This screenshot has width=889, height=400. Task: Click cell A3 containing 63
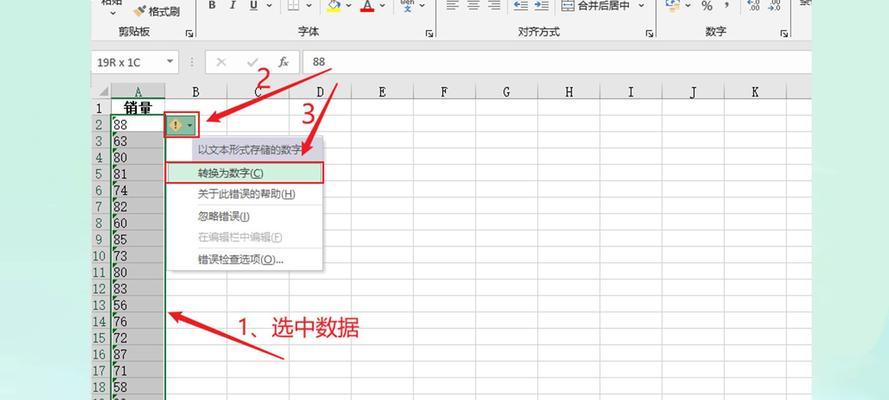click(138, 141)
